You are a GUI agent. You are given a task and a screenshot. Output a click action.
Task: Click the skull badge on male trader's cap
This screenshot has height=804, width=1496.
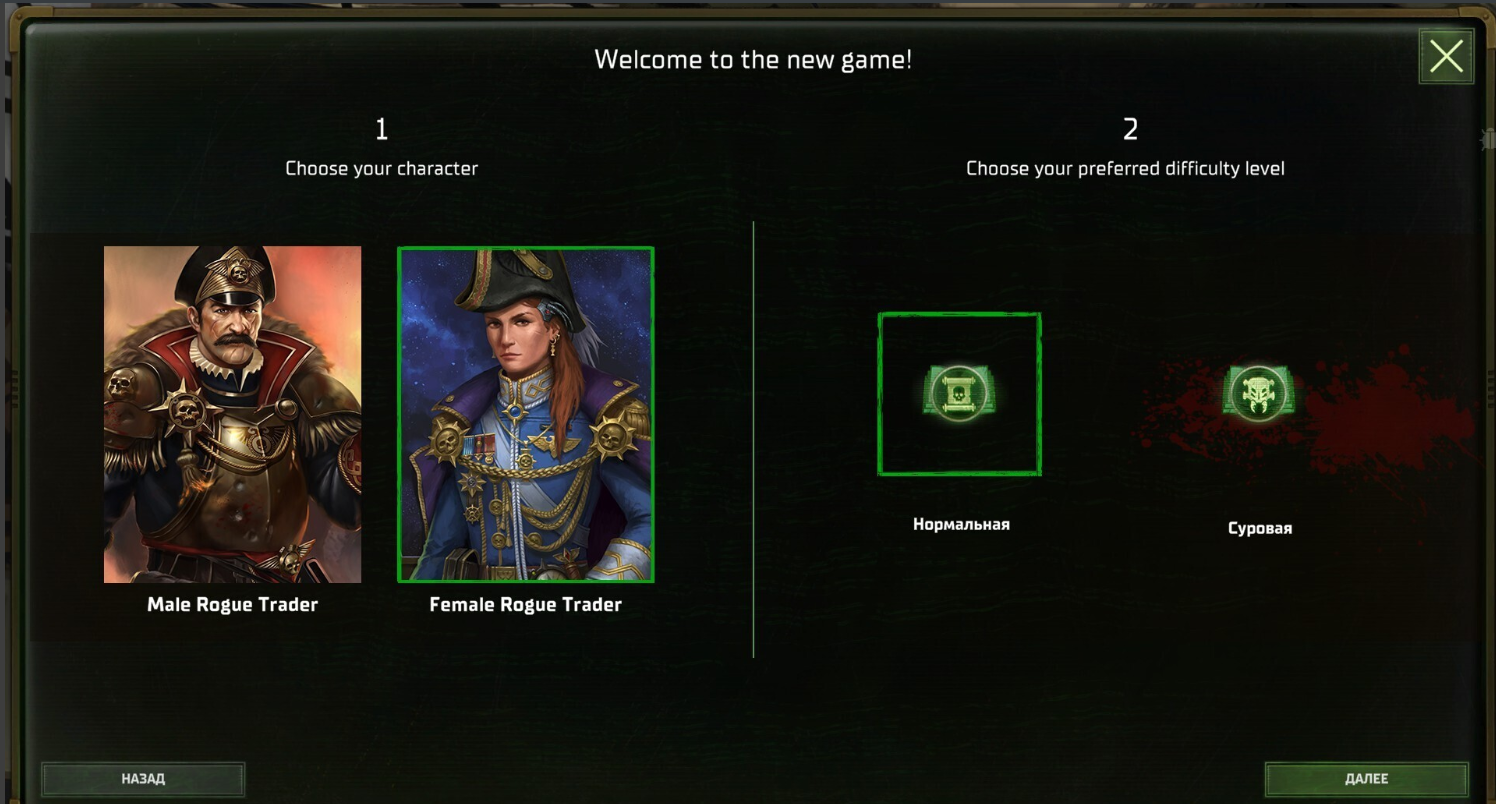[238, 269]
